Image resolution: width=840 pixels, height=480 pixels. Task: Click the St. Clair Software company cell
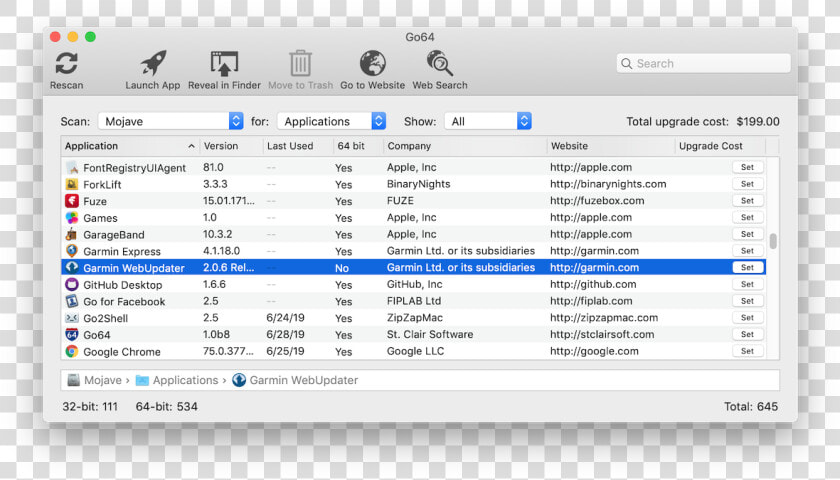430,334
